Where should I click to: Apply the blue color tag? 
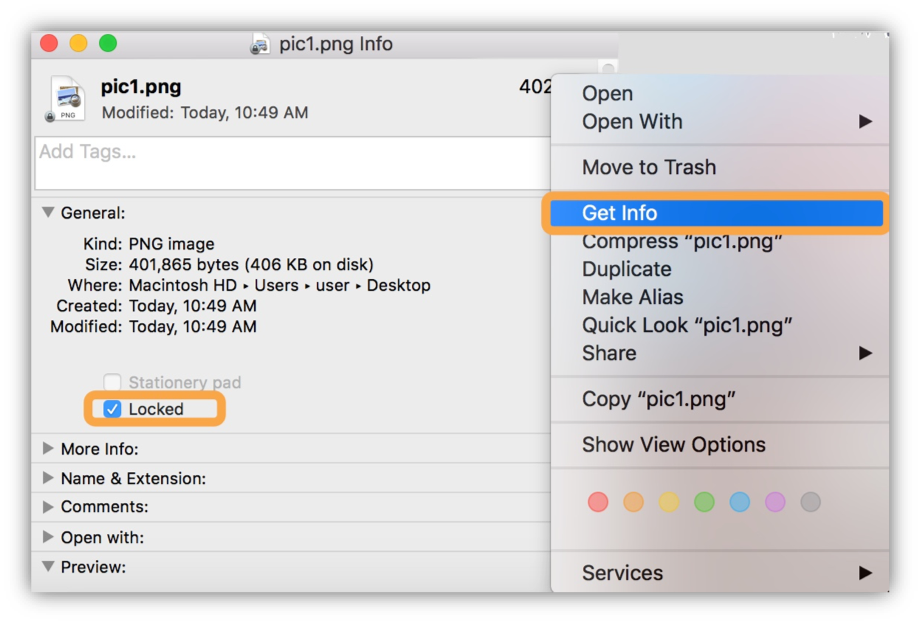click(739, 502)
